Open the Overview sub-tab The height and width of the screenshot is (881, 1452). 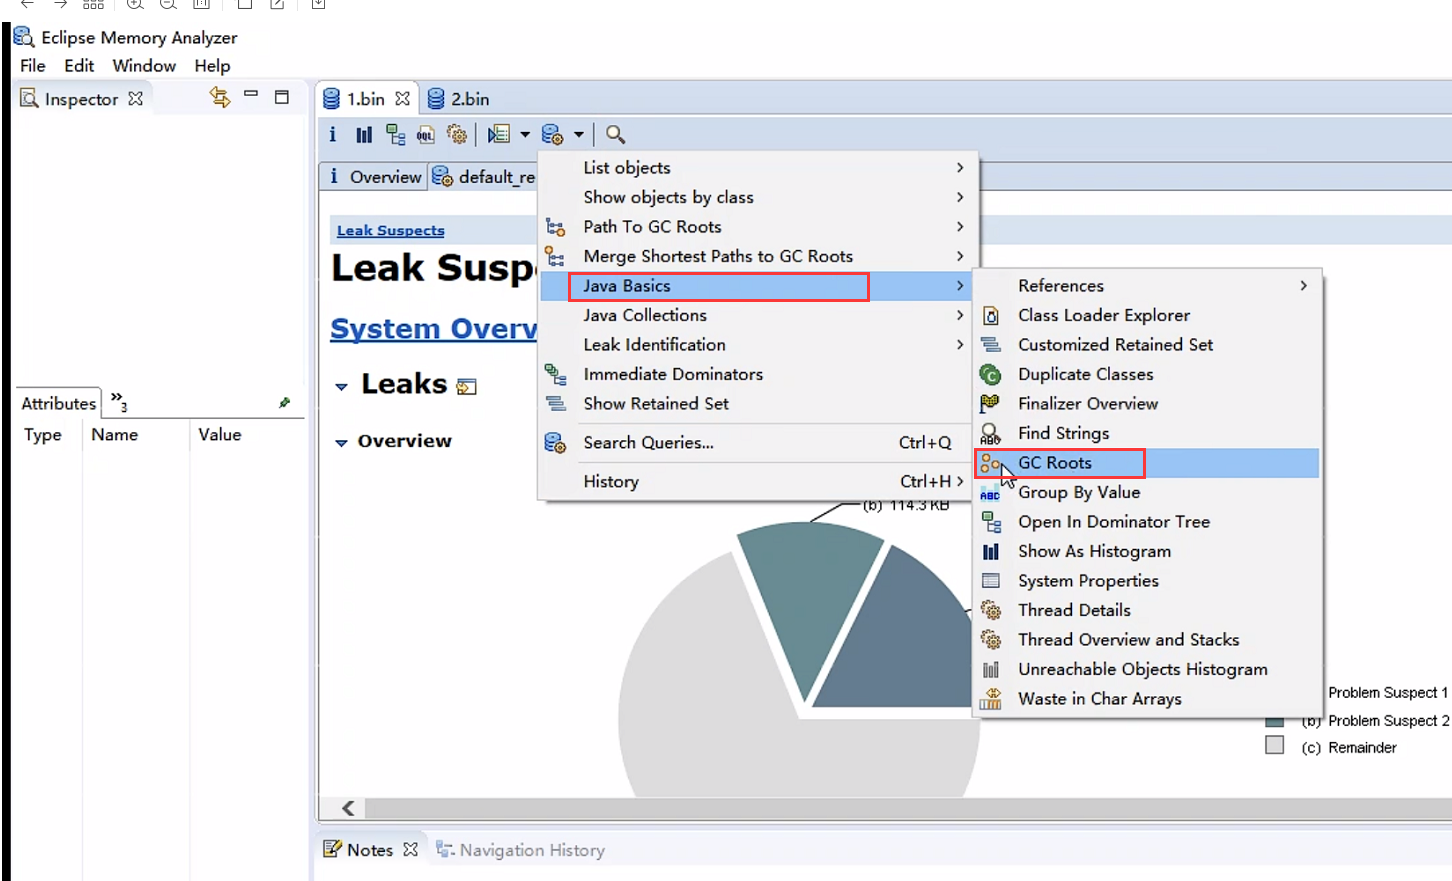pos(375,177)
